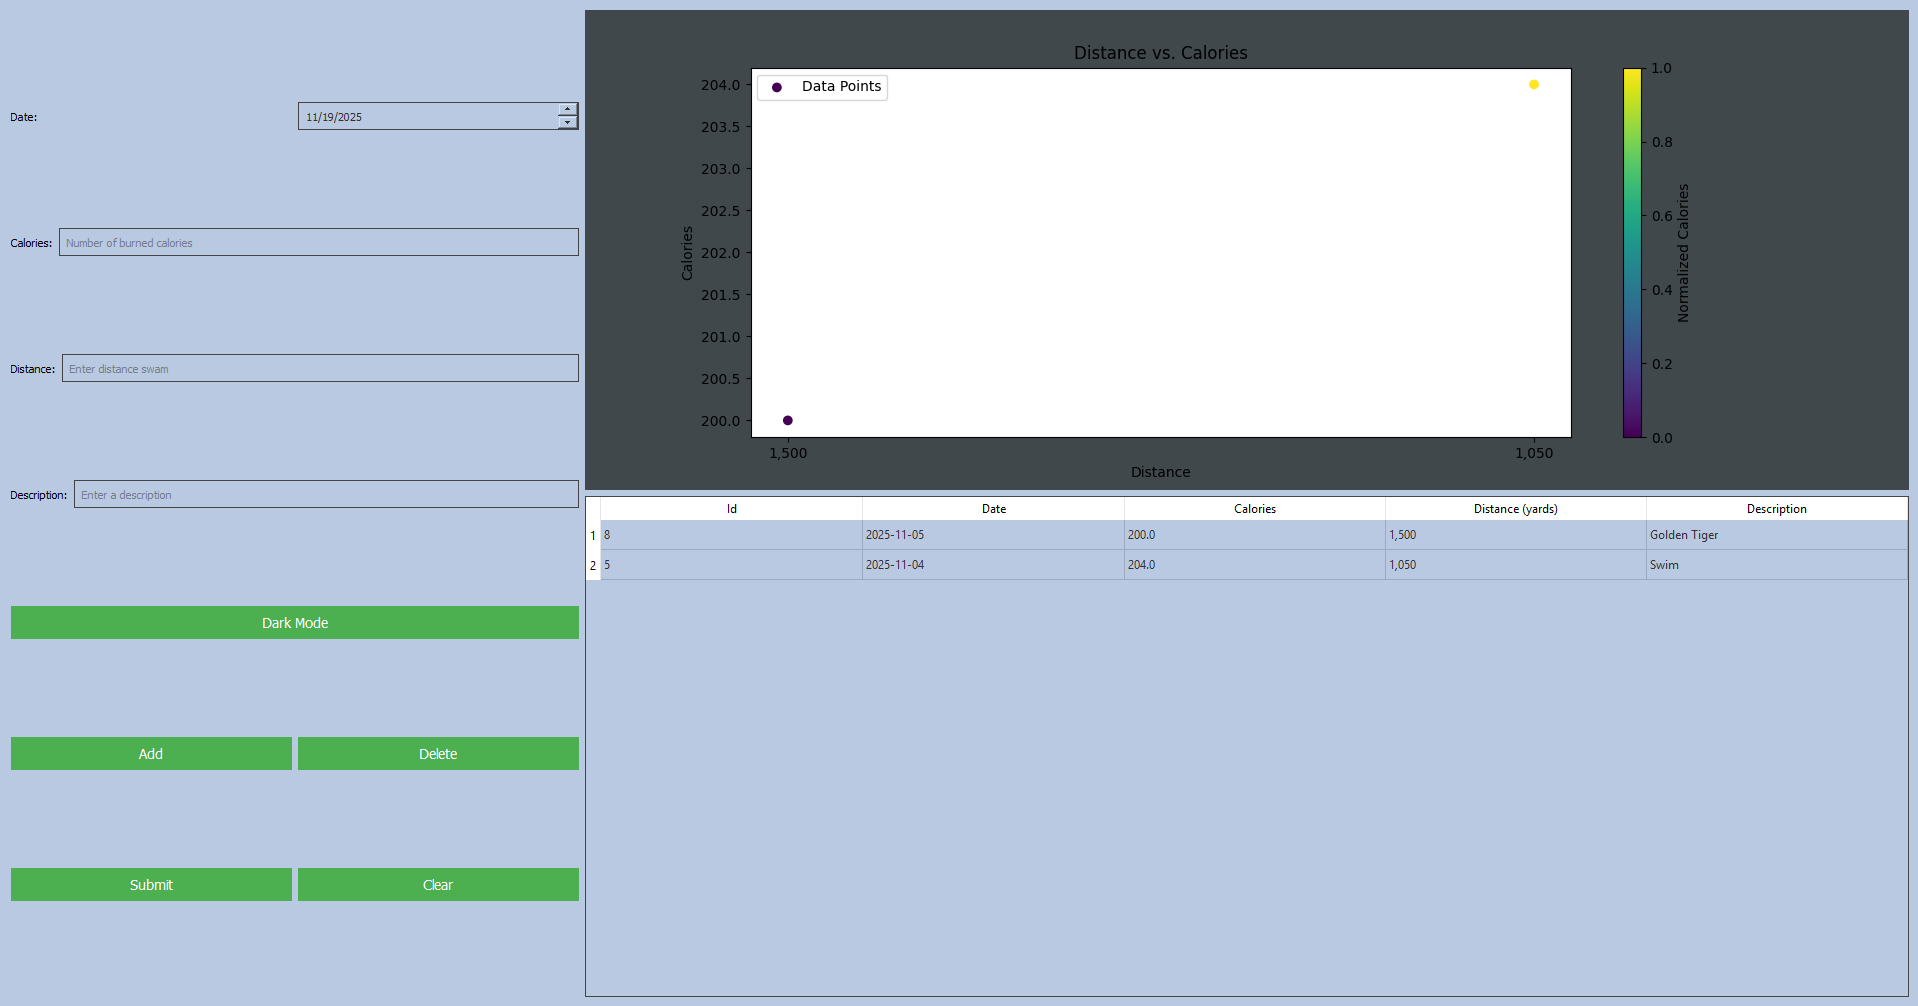The height and width of the screenshot is (1006, 1918).
Task: Click the Distance (yards) column header
Action: point(1515,508)
